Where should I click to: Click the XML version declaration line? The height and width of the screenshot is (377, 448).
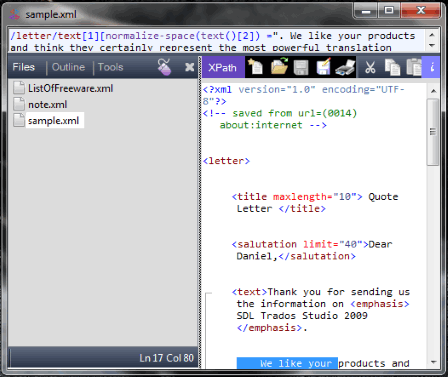(304, 95)
